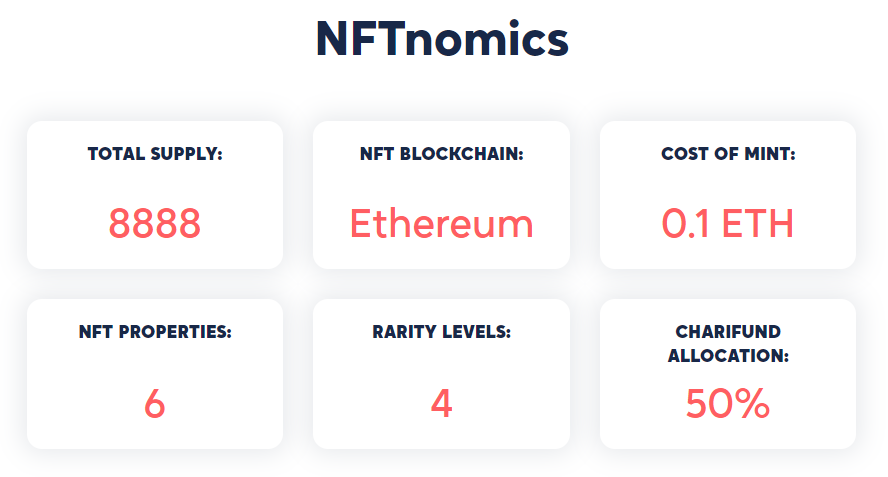This screenshot has width=888, height=477.
Task: Select the Cost of Mint card
Action: pos(728,195)
